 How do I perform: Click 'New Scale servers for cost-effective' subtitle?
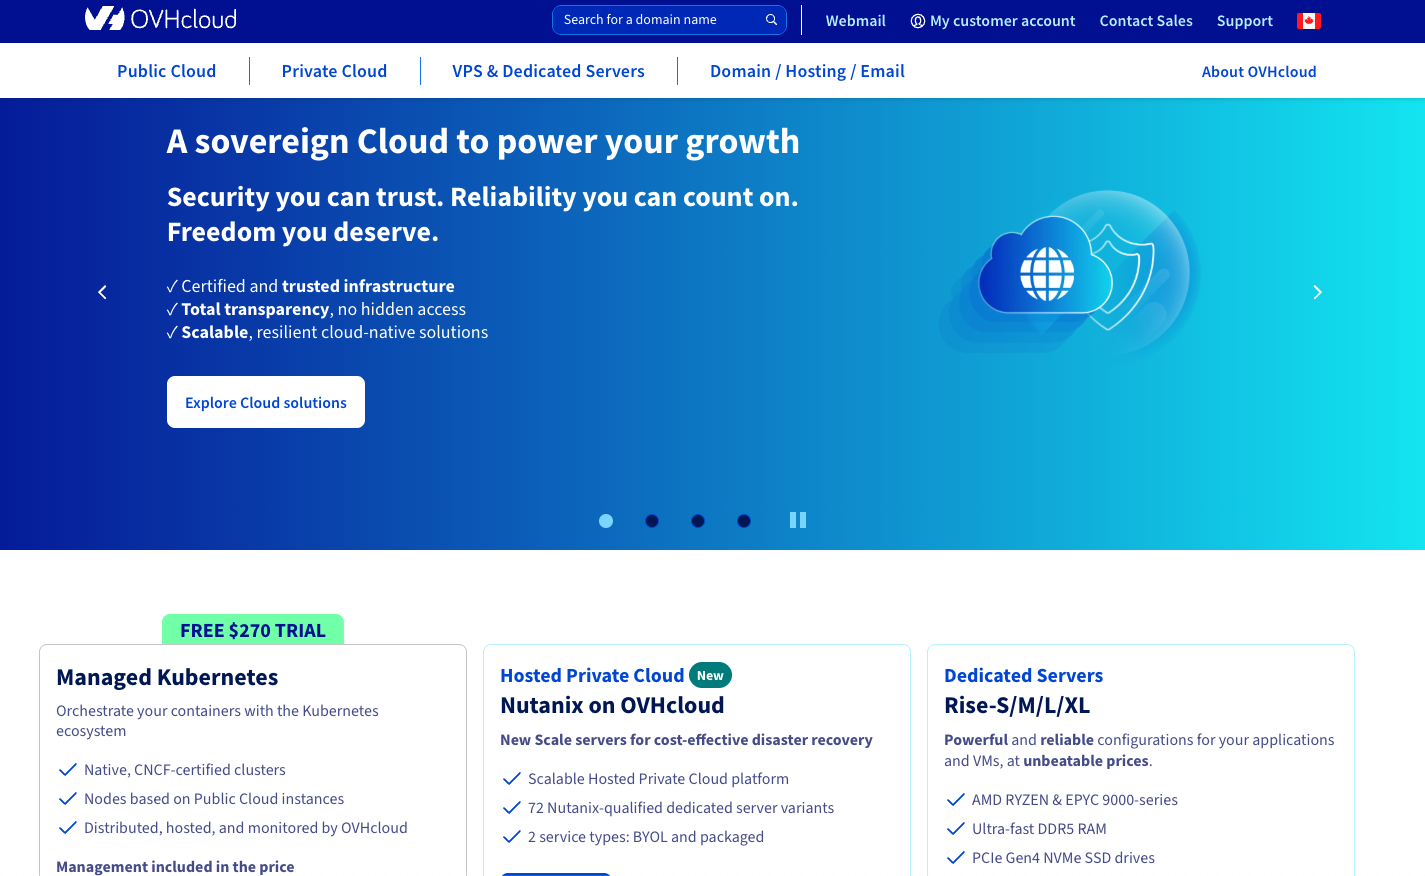click(x=686, y=740)
